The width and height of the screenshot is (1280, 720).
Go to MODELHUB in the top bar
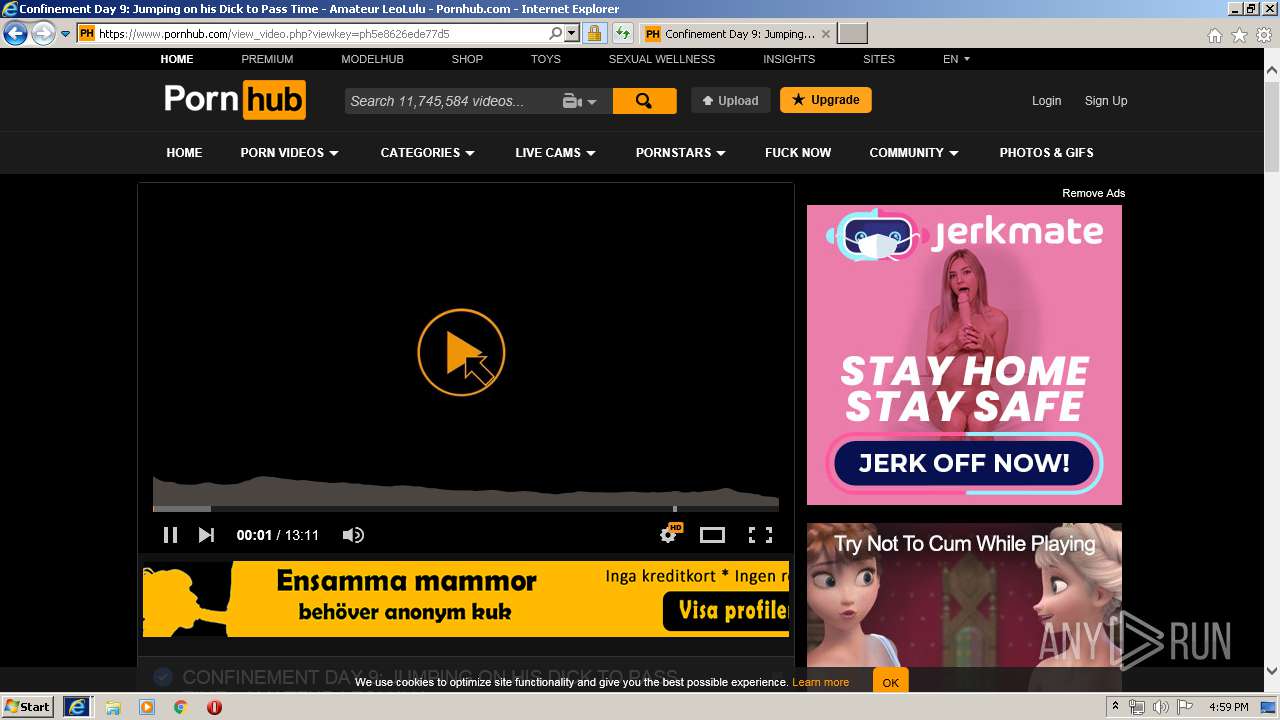(372, 59)
